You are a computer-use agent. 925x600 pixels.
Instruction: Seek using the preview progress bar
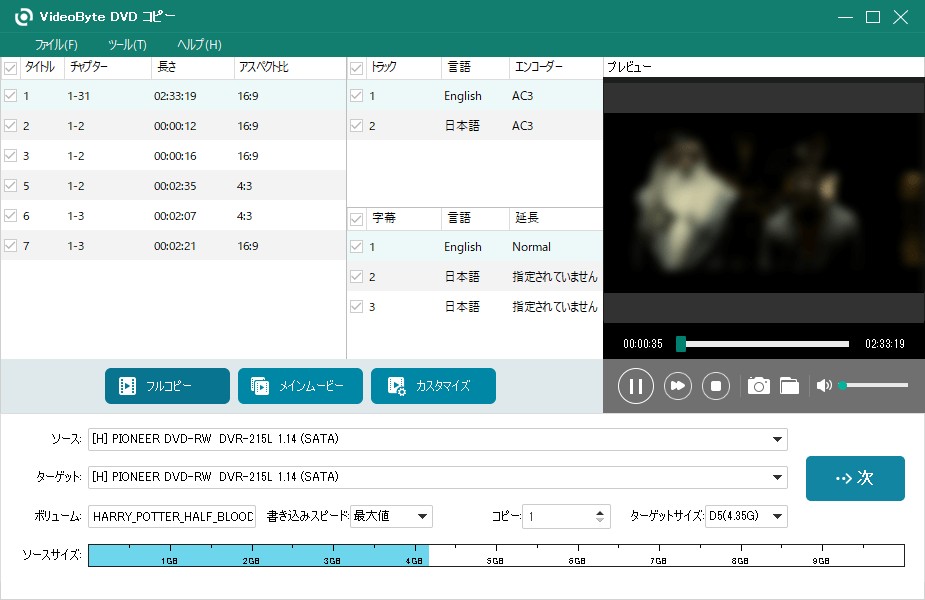tap(763, 344)
